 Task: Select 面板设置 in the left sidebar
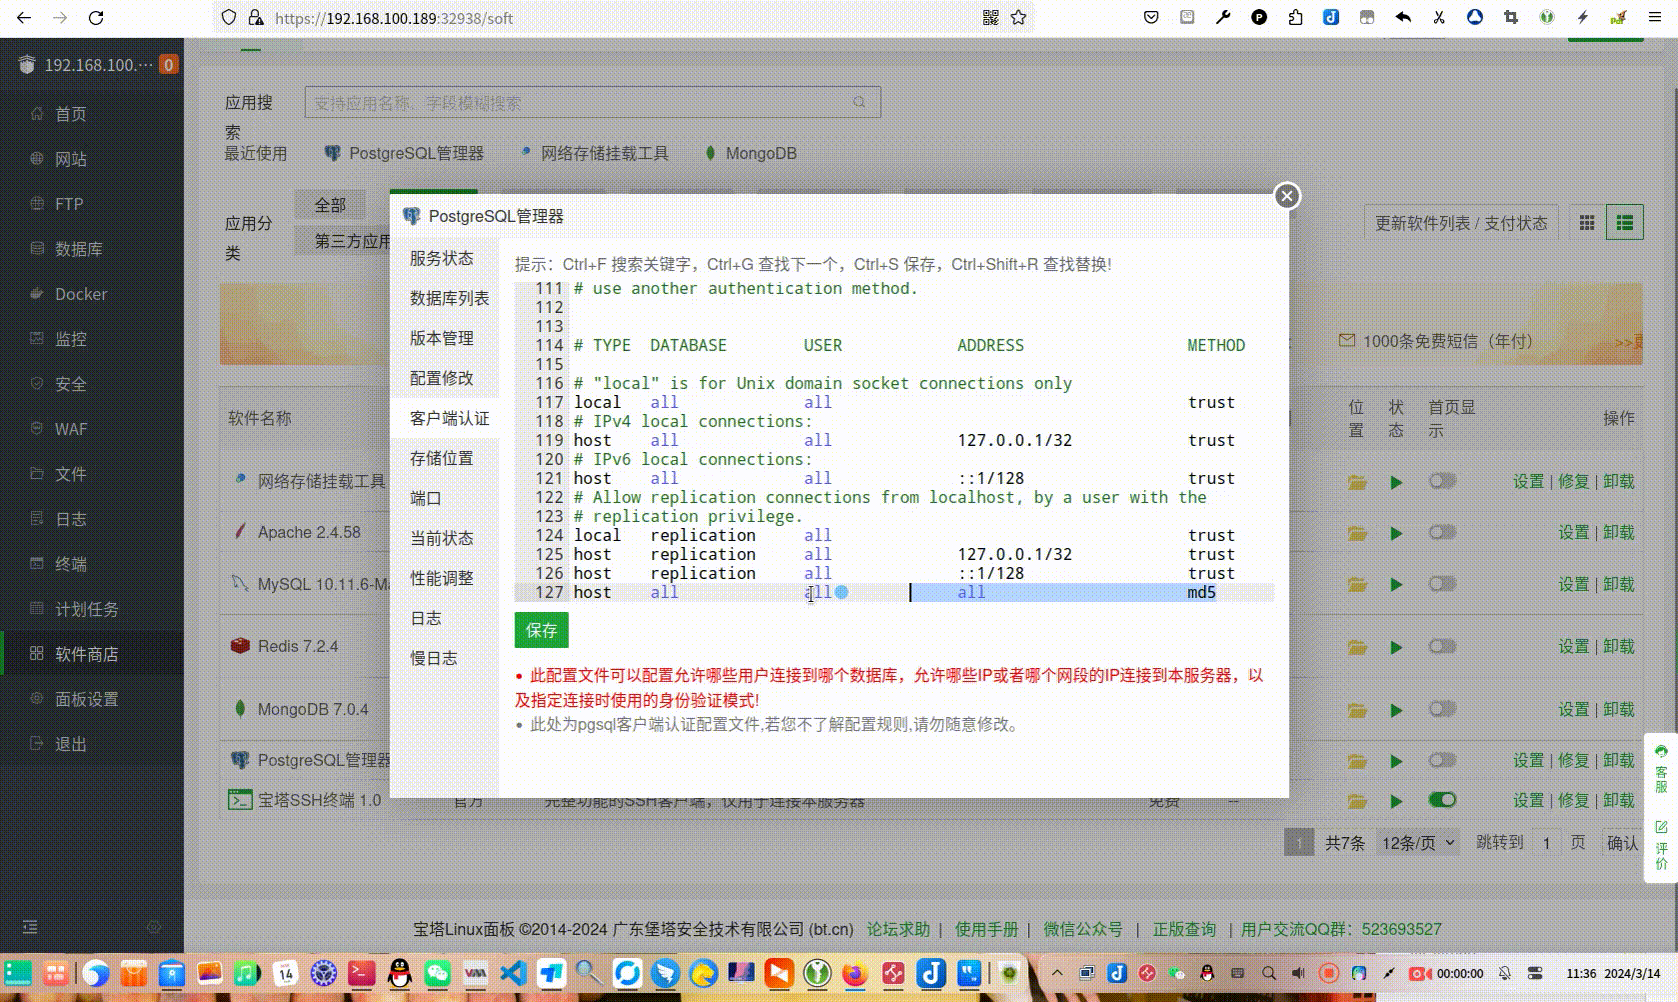(x=92, y=699)
